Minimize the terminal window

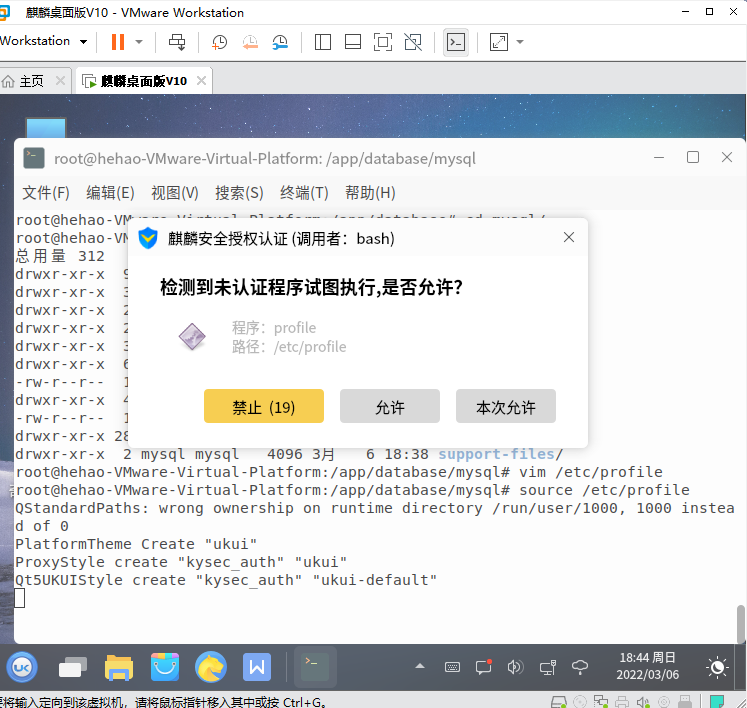pos(659,157)
